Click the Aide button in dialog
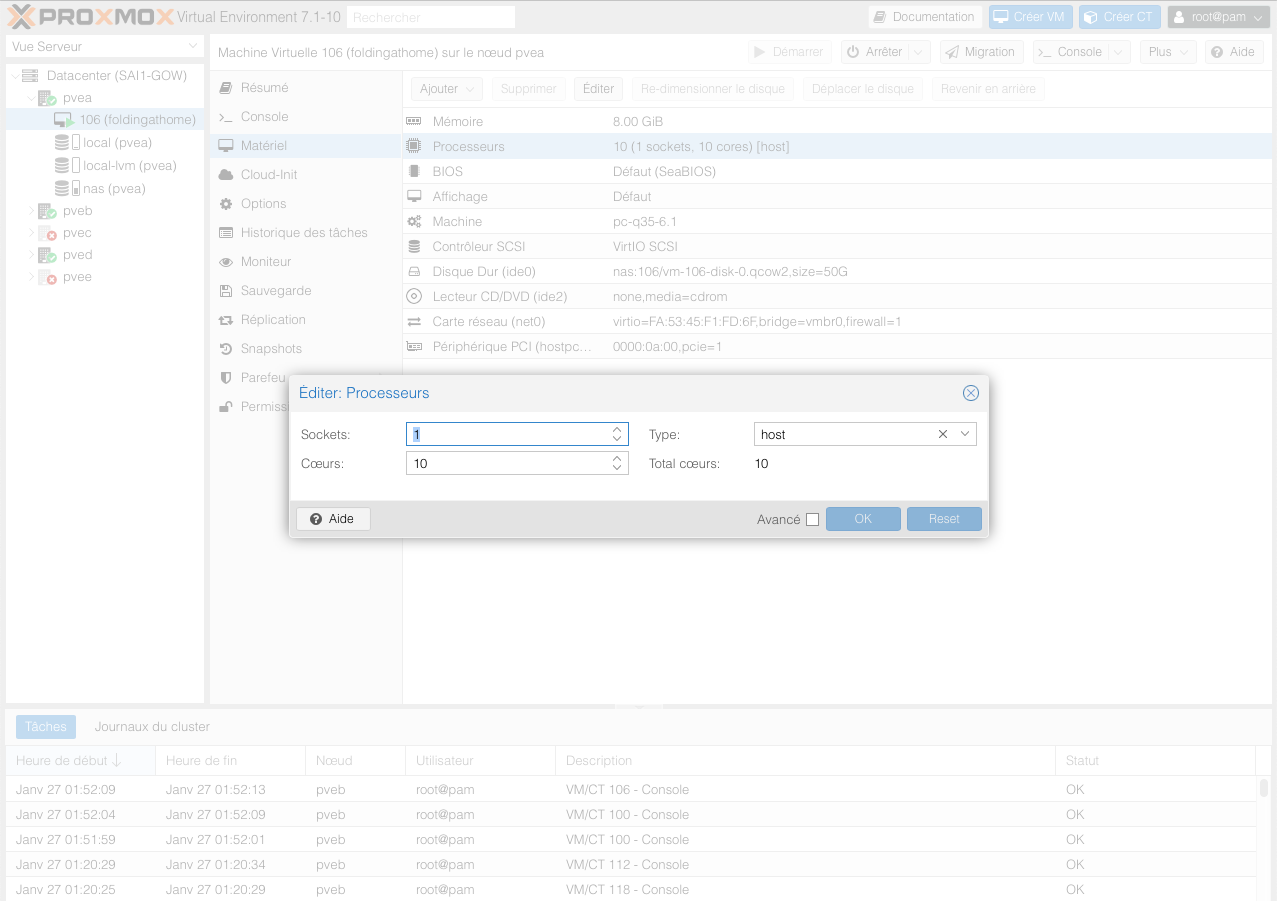Viewport: 1277px width, 901px height. (x=333, y=519)
